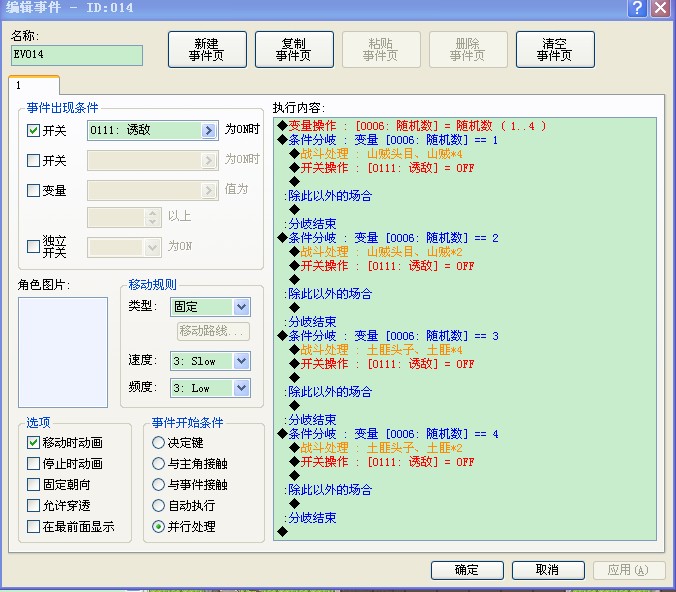The height and width of the screenshot is (592, 676).
Task: Click the 清空事件页 button
Action: click(x=555, y=50)
